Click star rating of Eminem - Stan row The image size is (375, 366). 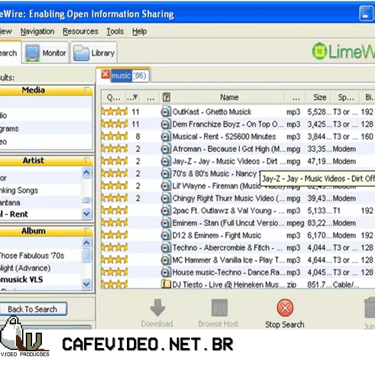click(114, 222)
